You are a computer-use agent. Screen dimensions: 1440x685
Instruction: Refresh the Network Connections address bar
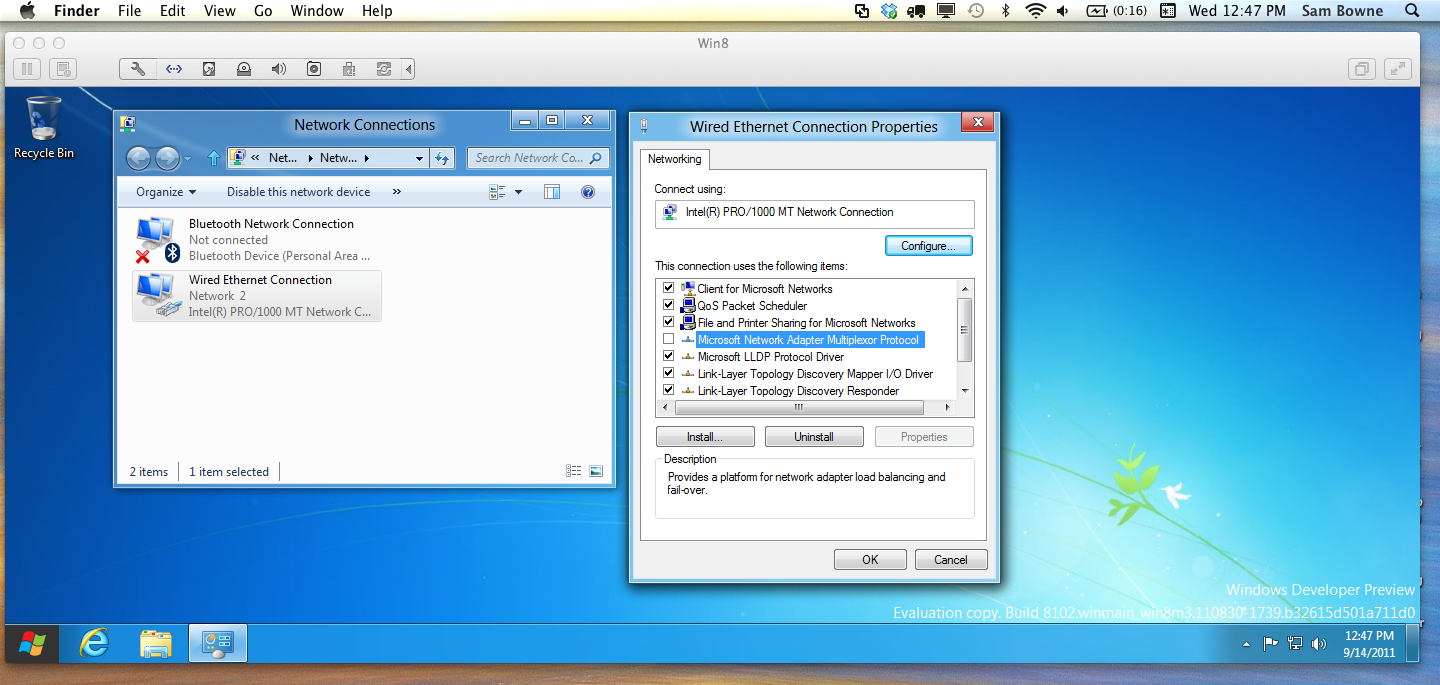(x=443, y=158)
